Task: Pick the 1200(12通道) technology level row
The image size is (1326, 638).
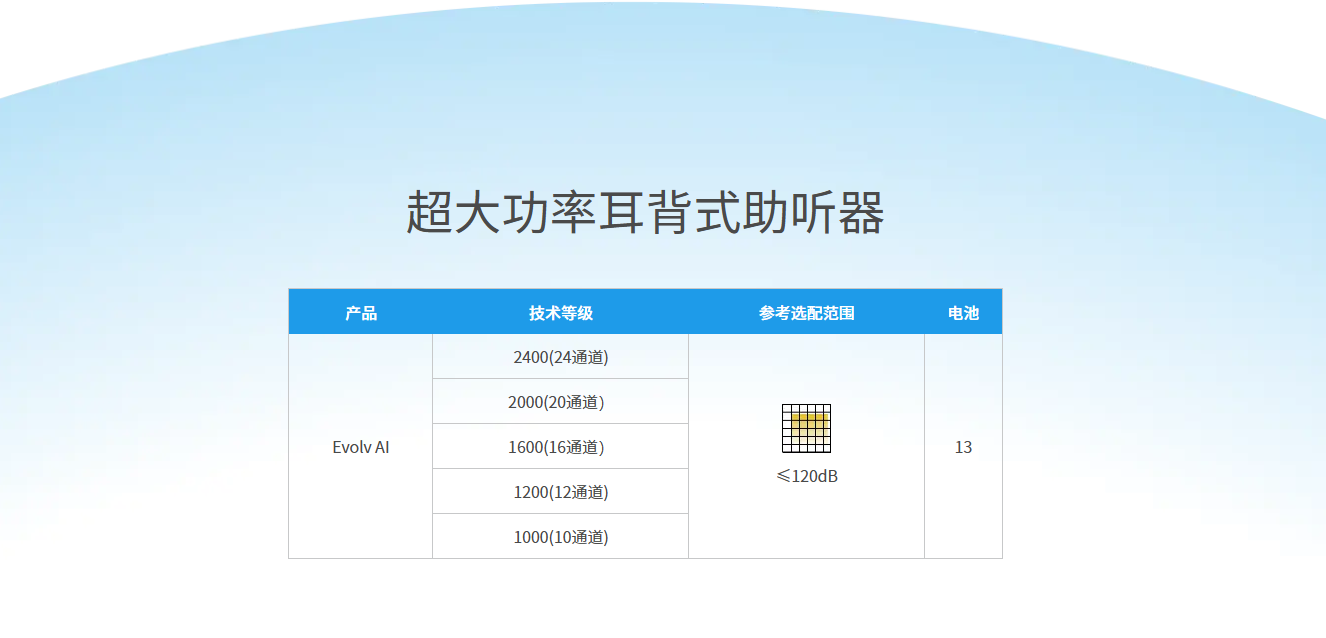Action: 560,492
